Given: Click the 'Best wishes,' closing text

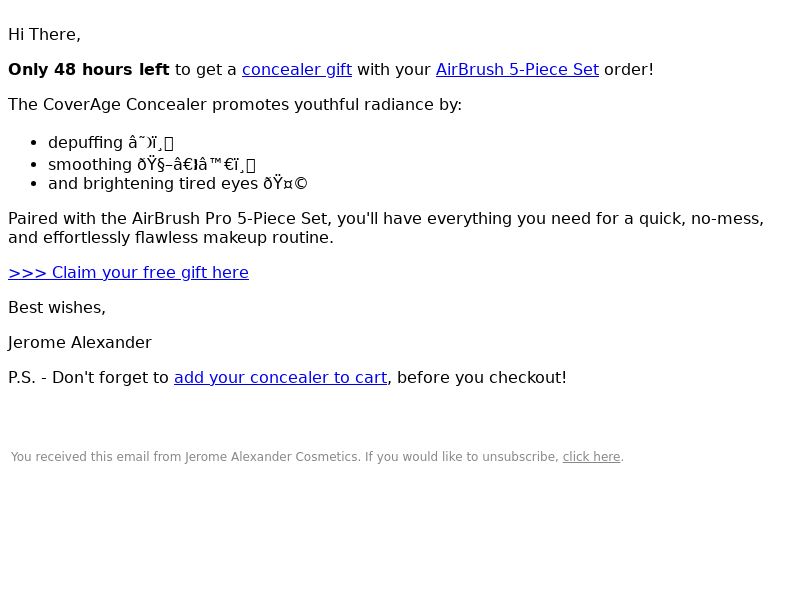Looking at the screenshot, I should pyautogui.click(x=57, y=308).
